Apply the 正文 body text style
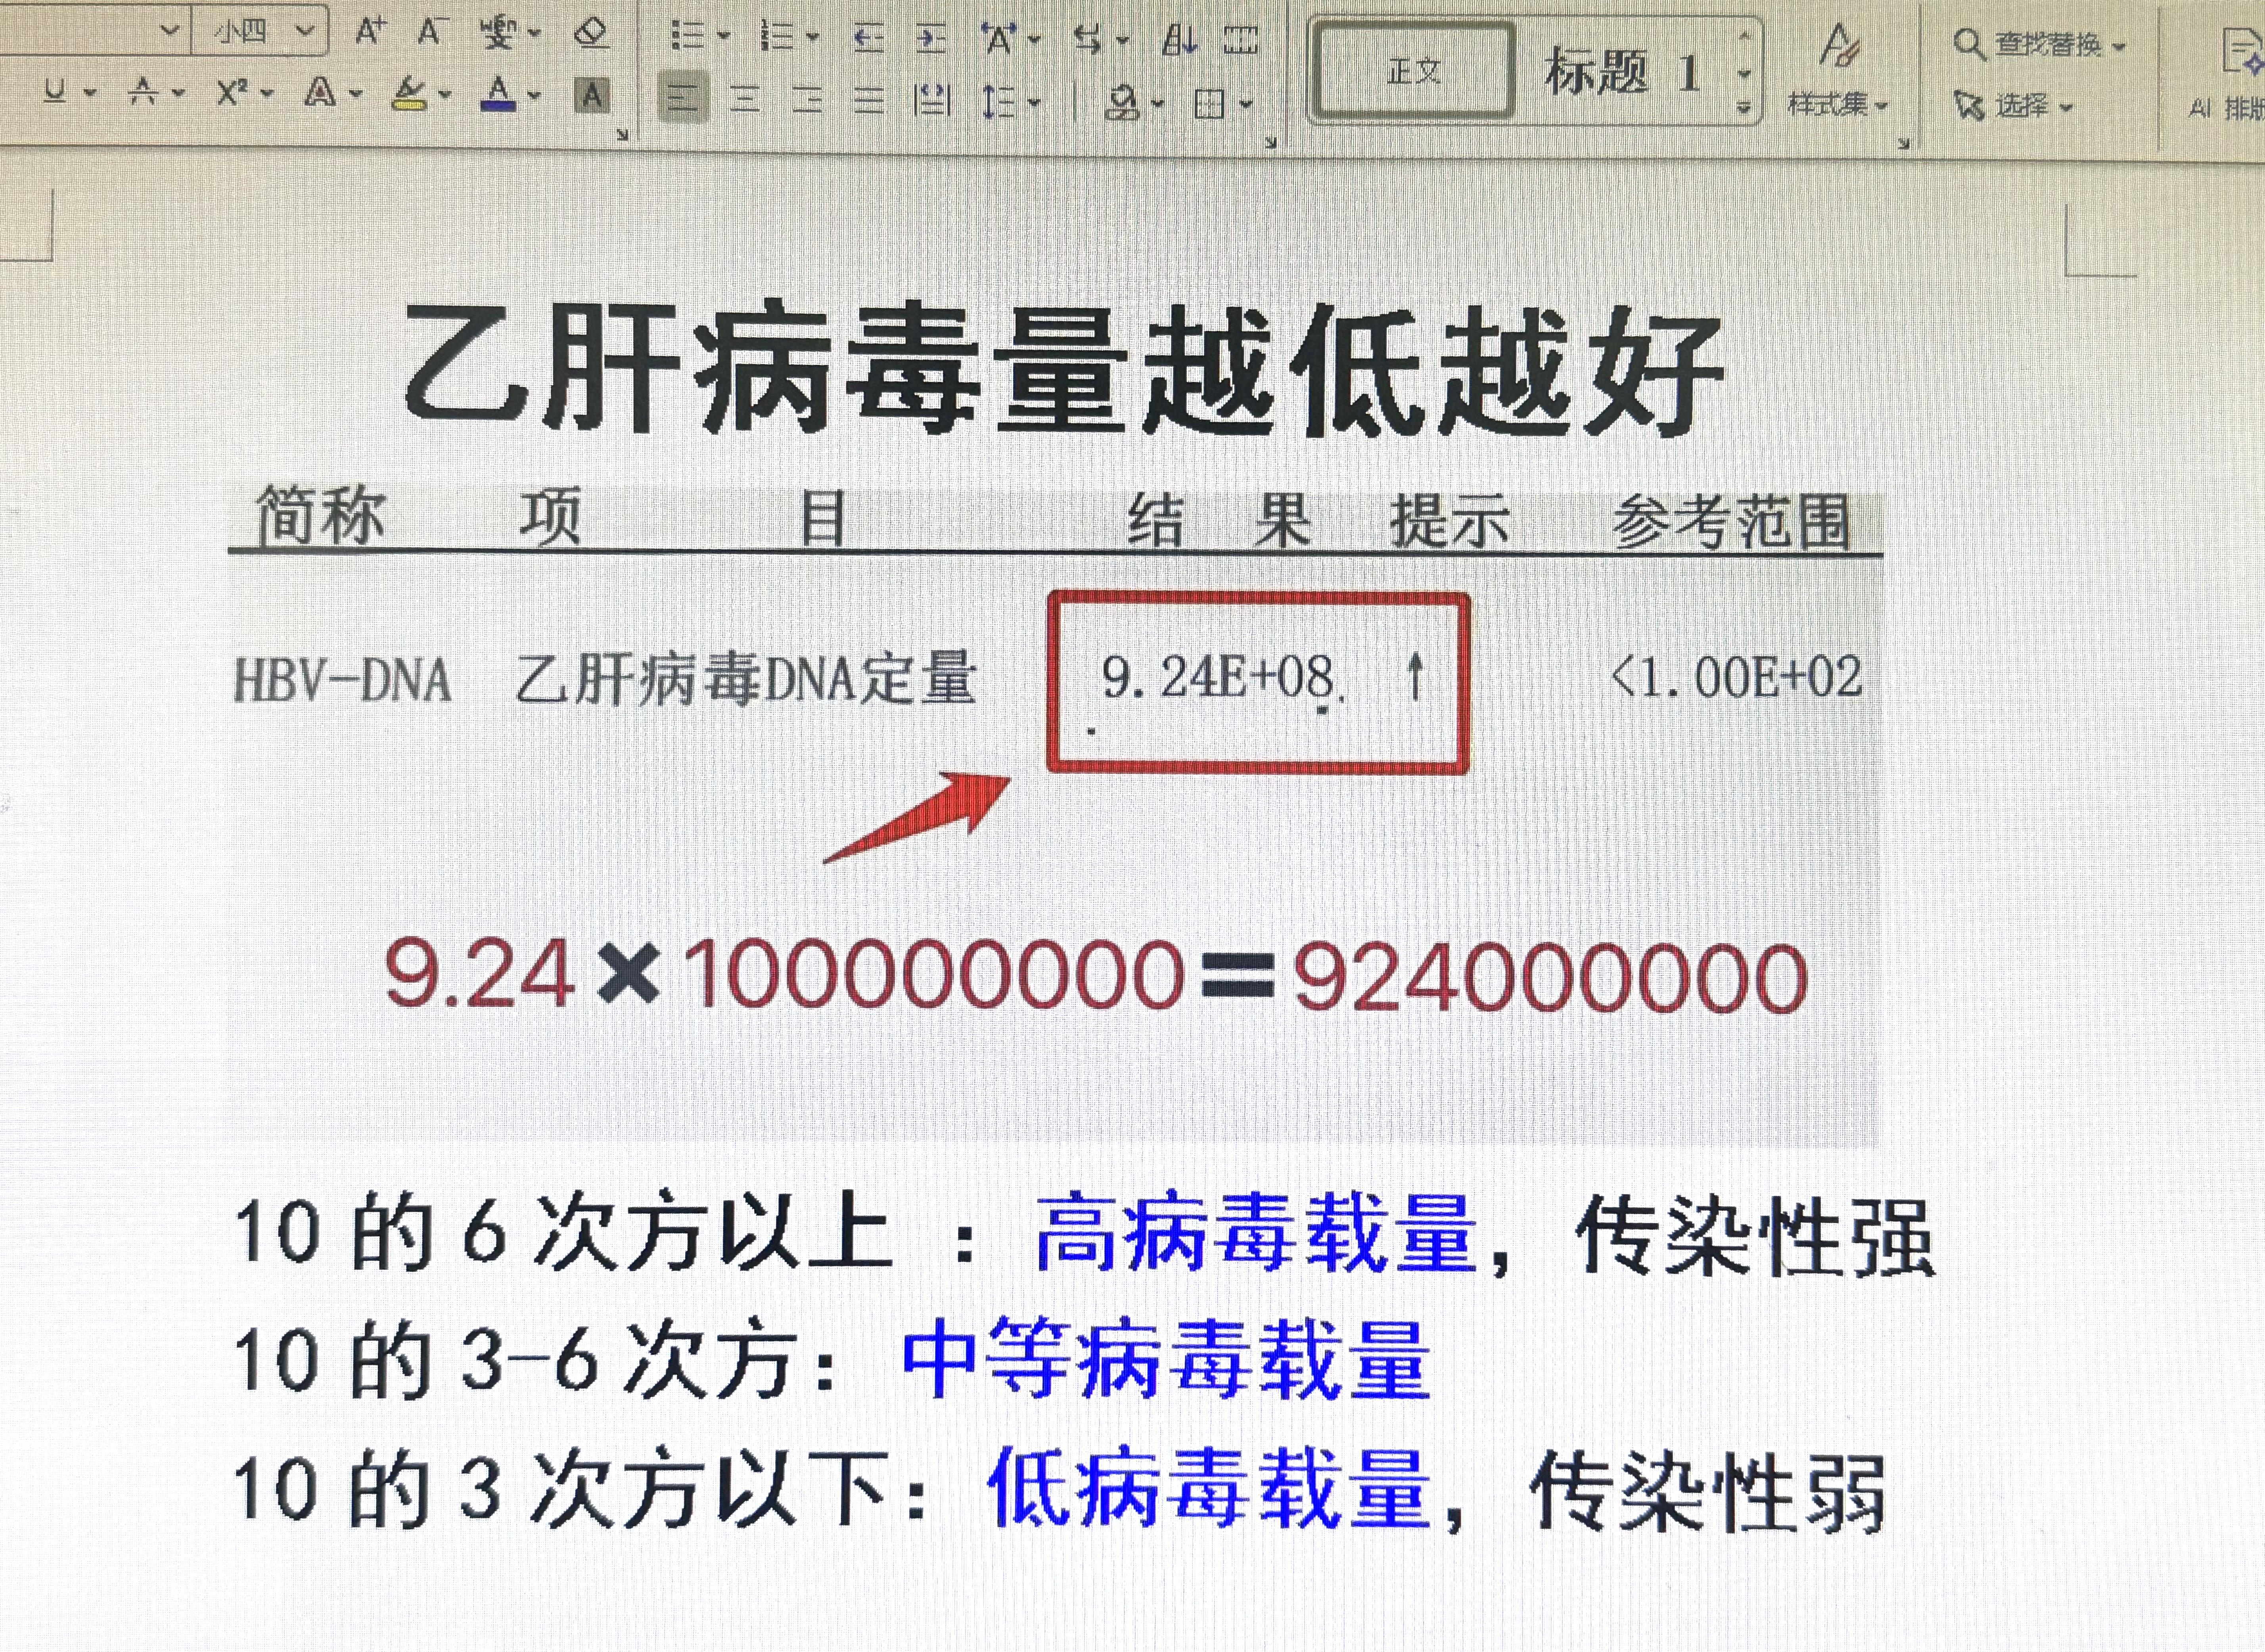 1413,71
